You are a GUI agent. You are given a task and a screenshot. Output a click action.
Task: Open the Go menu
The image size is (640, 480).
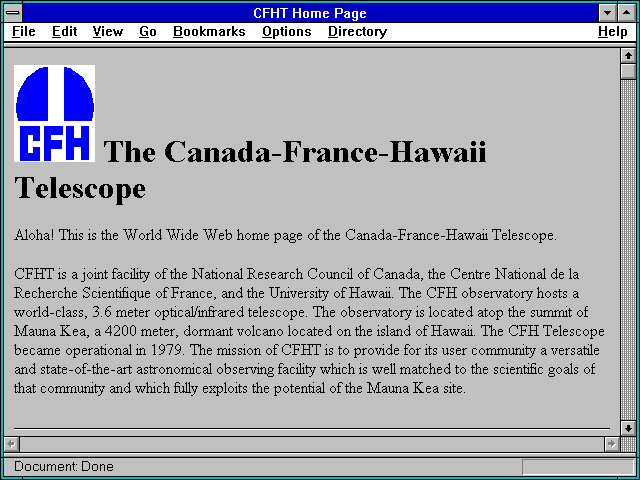coord(147,31)
